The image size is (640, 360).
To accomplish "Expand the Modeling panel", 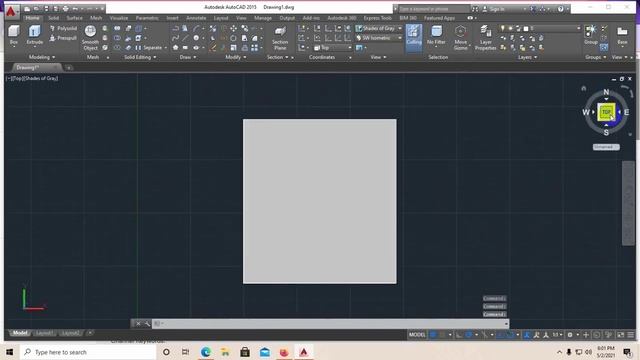I will pos(42,57).
